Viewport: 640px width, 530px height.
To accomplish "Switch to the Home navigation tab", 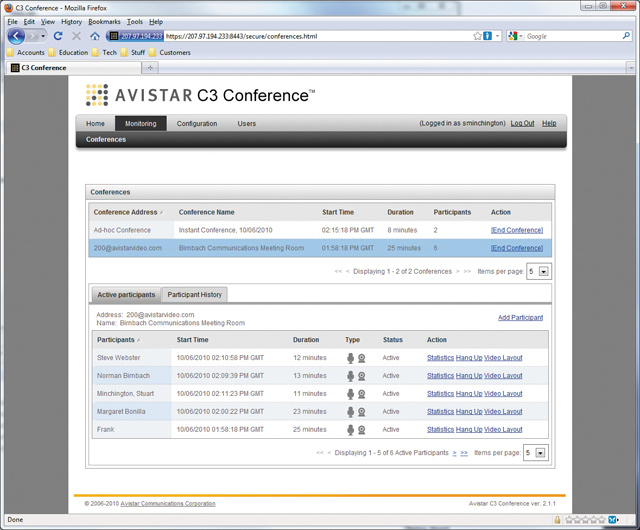I will [95, 124].
